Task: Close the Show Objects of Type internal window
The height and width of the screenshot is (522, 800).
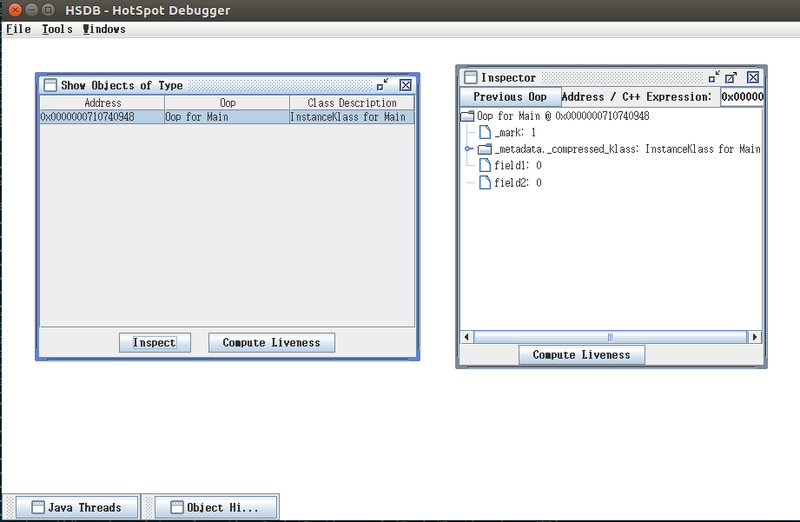Action: point(405,85)
